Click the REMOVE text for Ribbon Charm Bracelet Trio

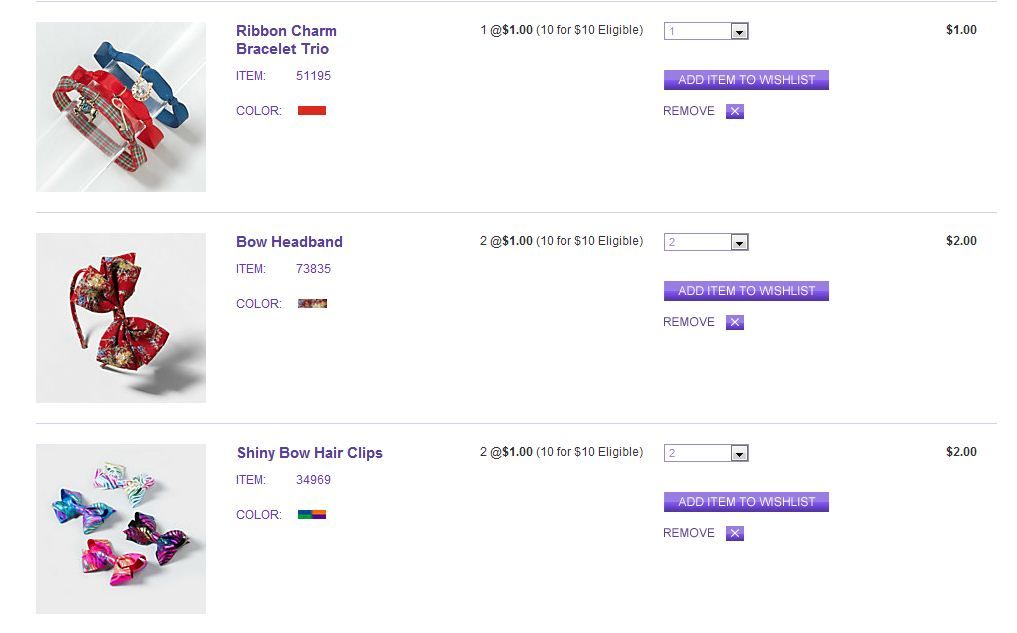point(689,111)
